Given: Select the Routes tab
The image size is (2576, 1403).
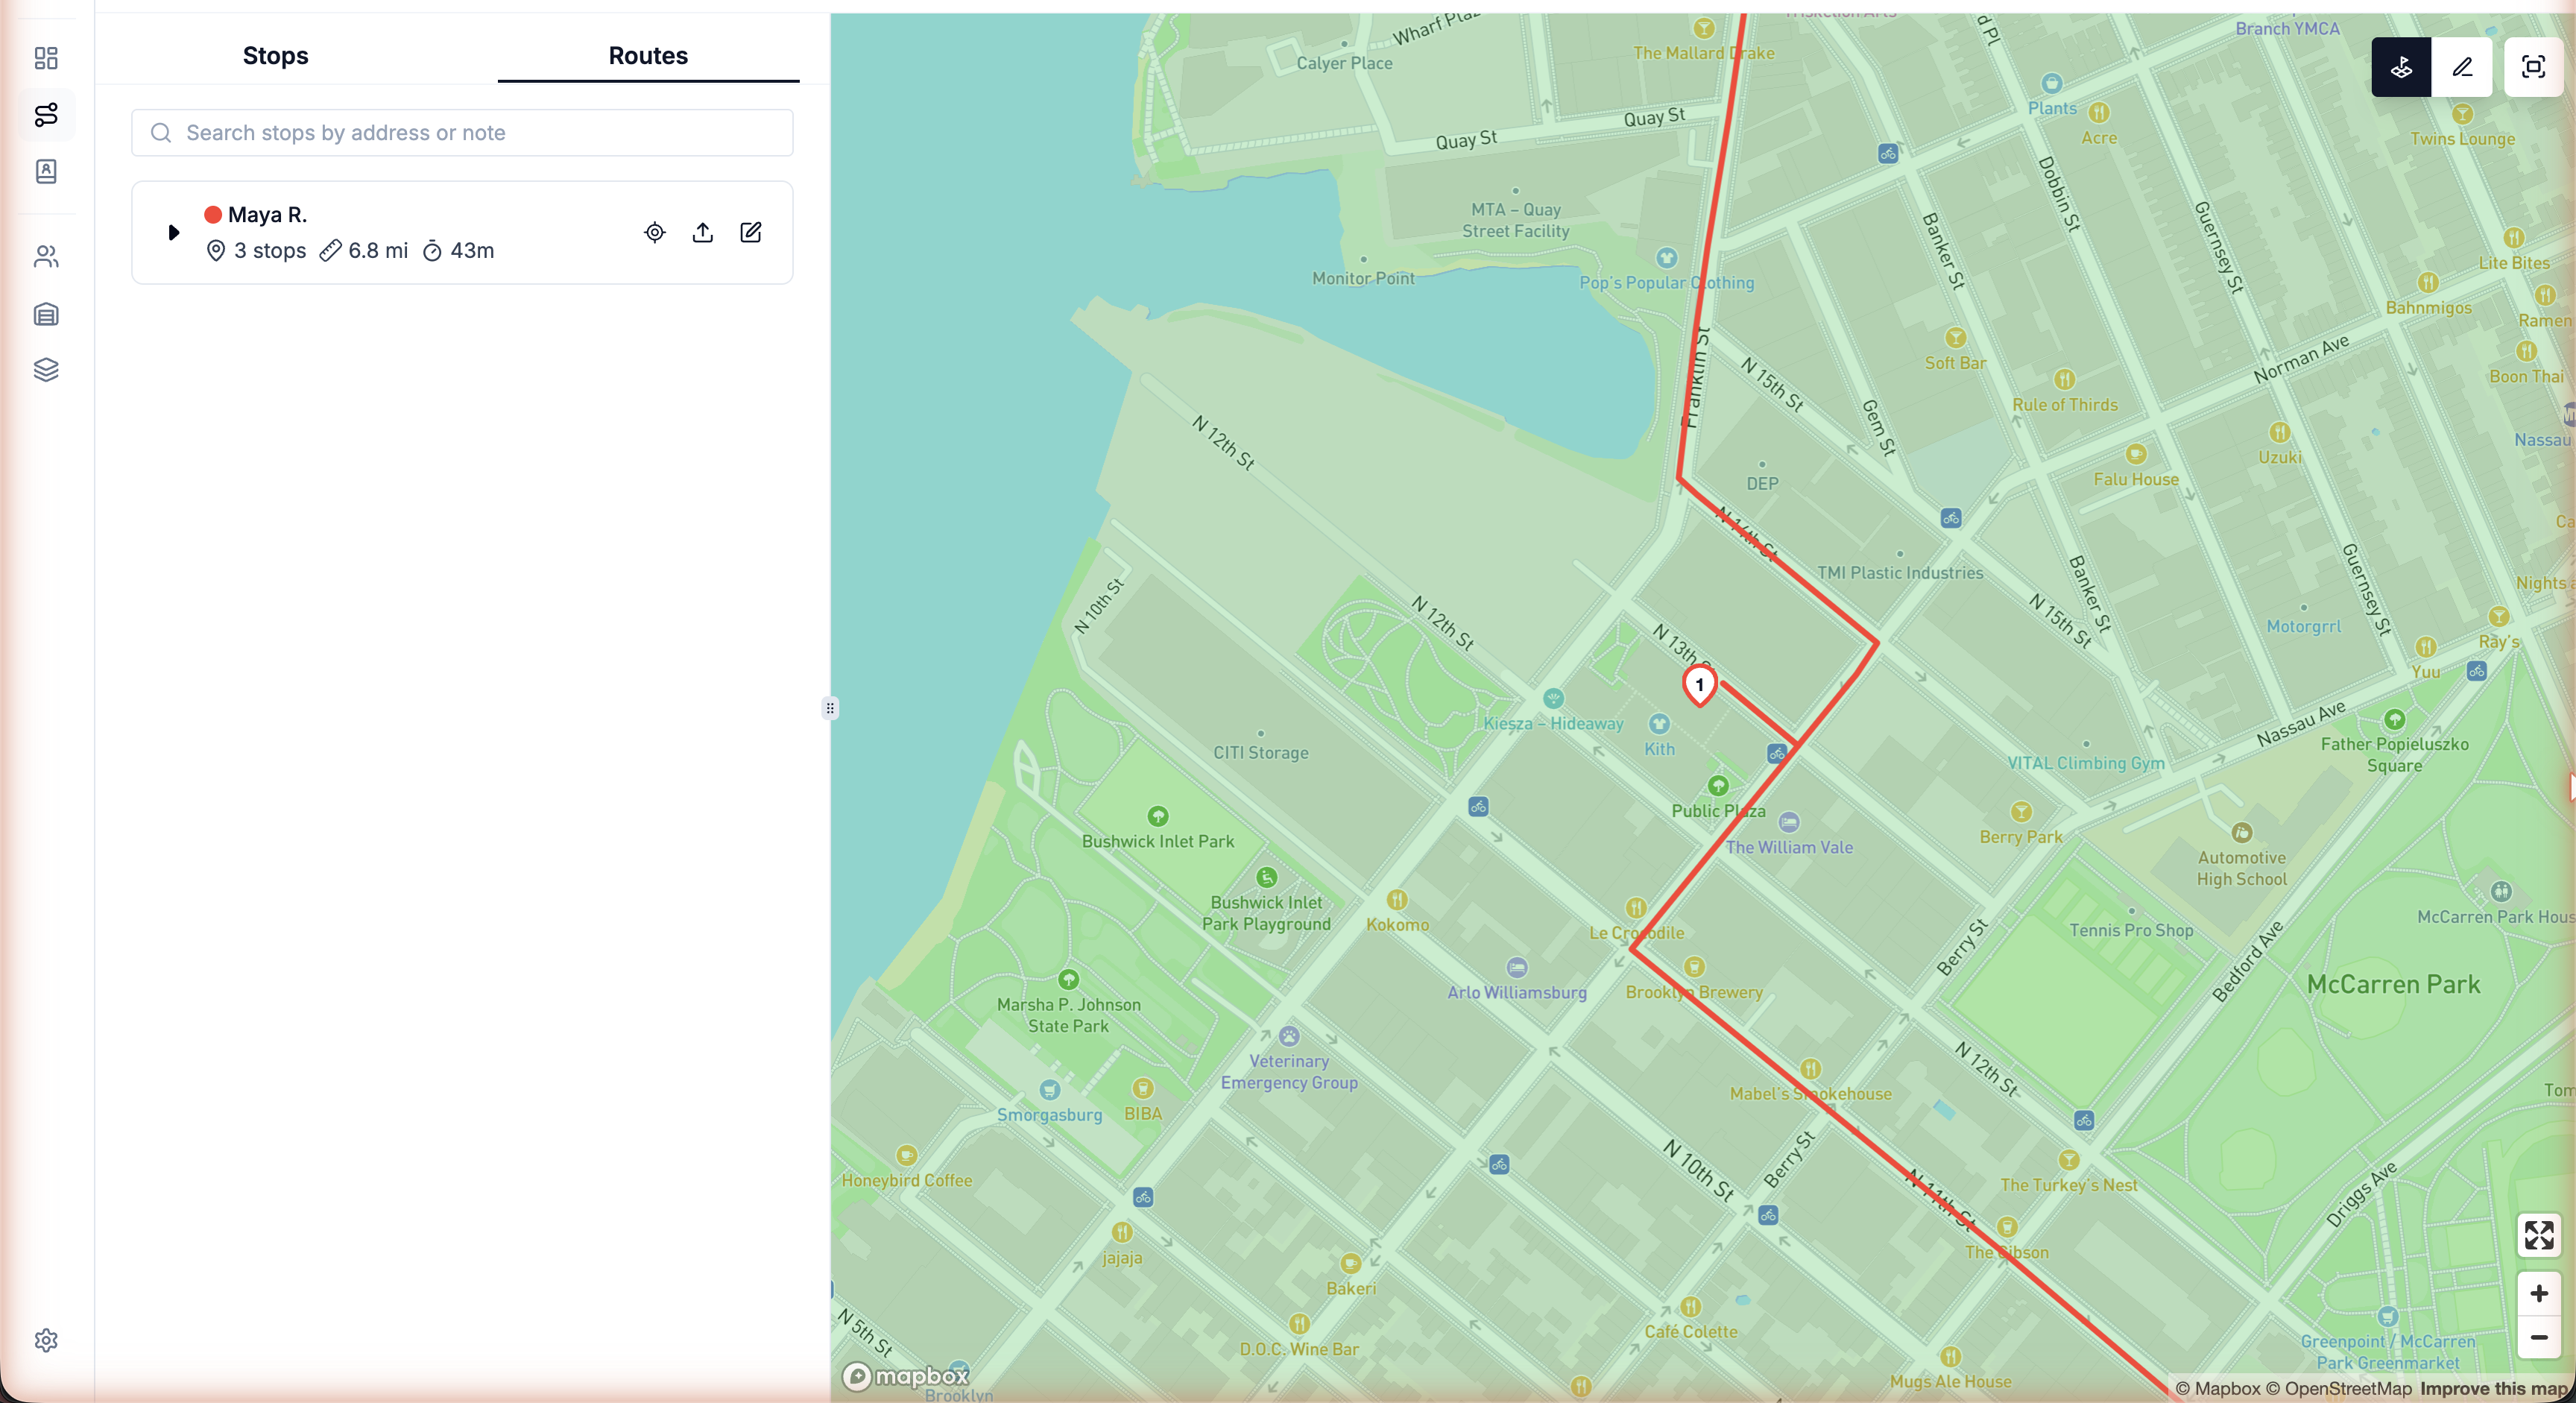Looking at the screenshot, I should click(x=648, y=56).
